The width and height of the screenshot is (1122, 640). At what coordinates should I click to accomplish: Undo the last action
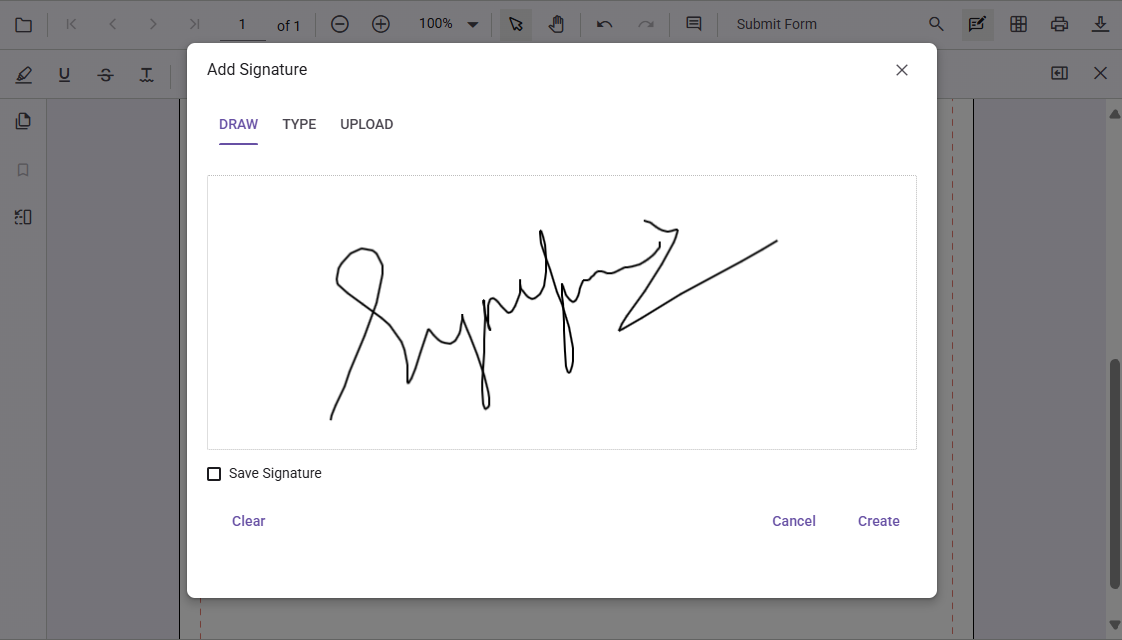click(604, 23)
